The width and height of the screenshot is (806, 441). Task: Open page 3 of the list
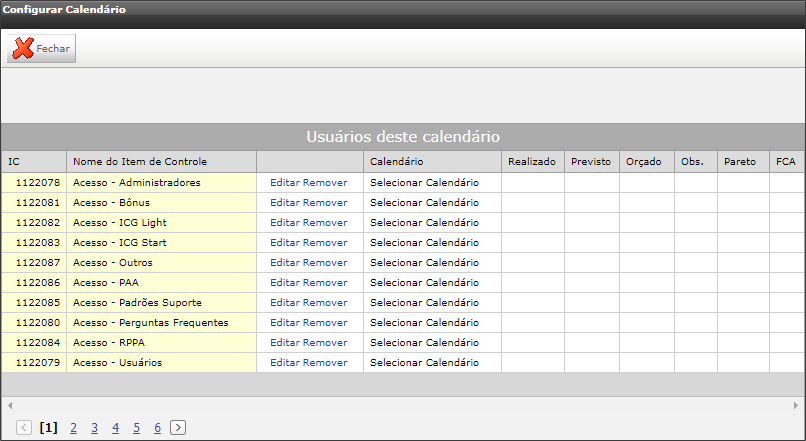point(95,428)
